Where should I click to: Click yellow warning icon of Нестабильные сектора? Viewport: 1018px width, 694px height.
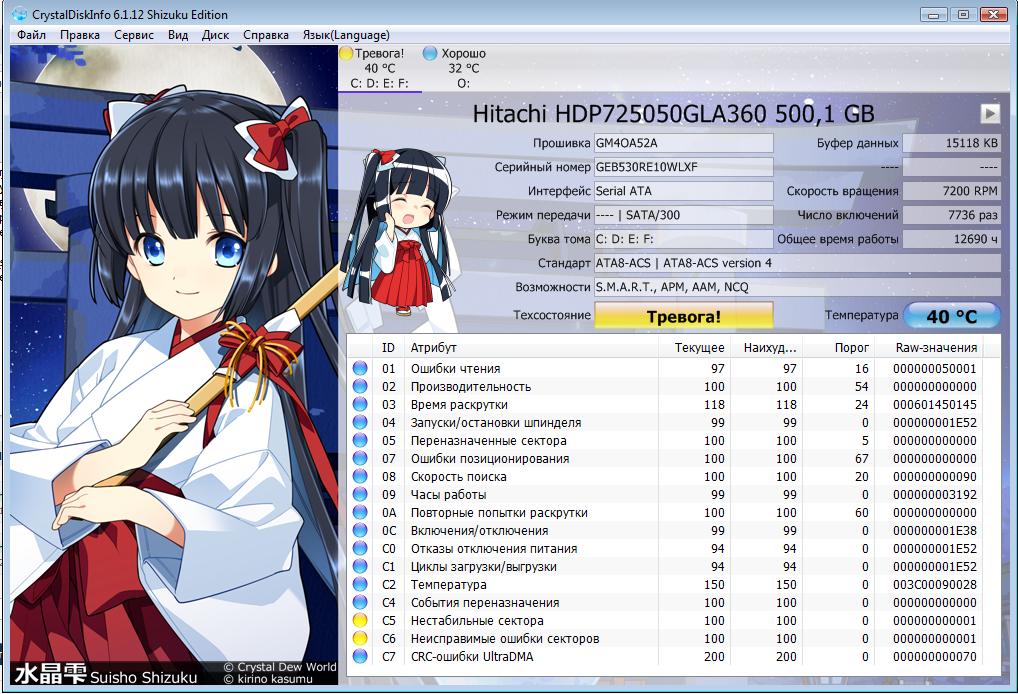360,621
